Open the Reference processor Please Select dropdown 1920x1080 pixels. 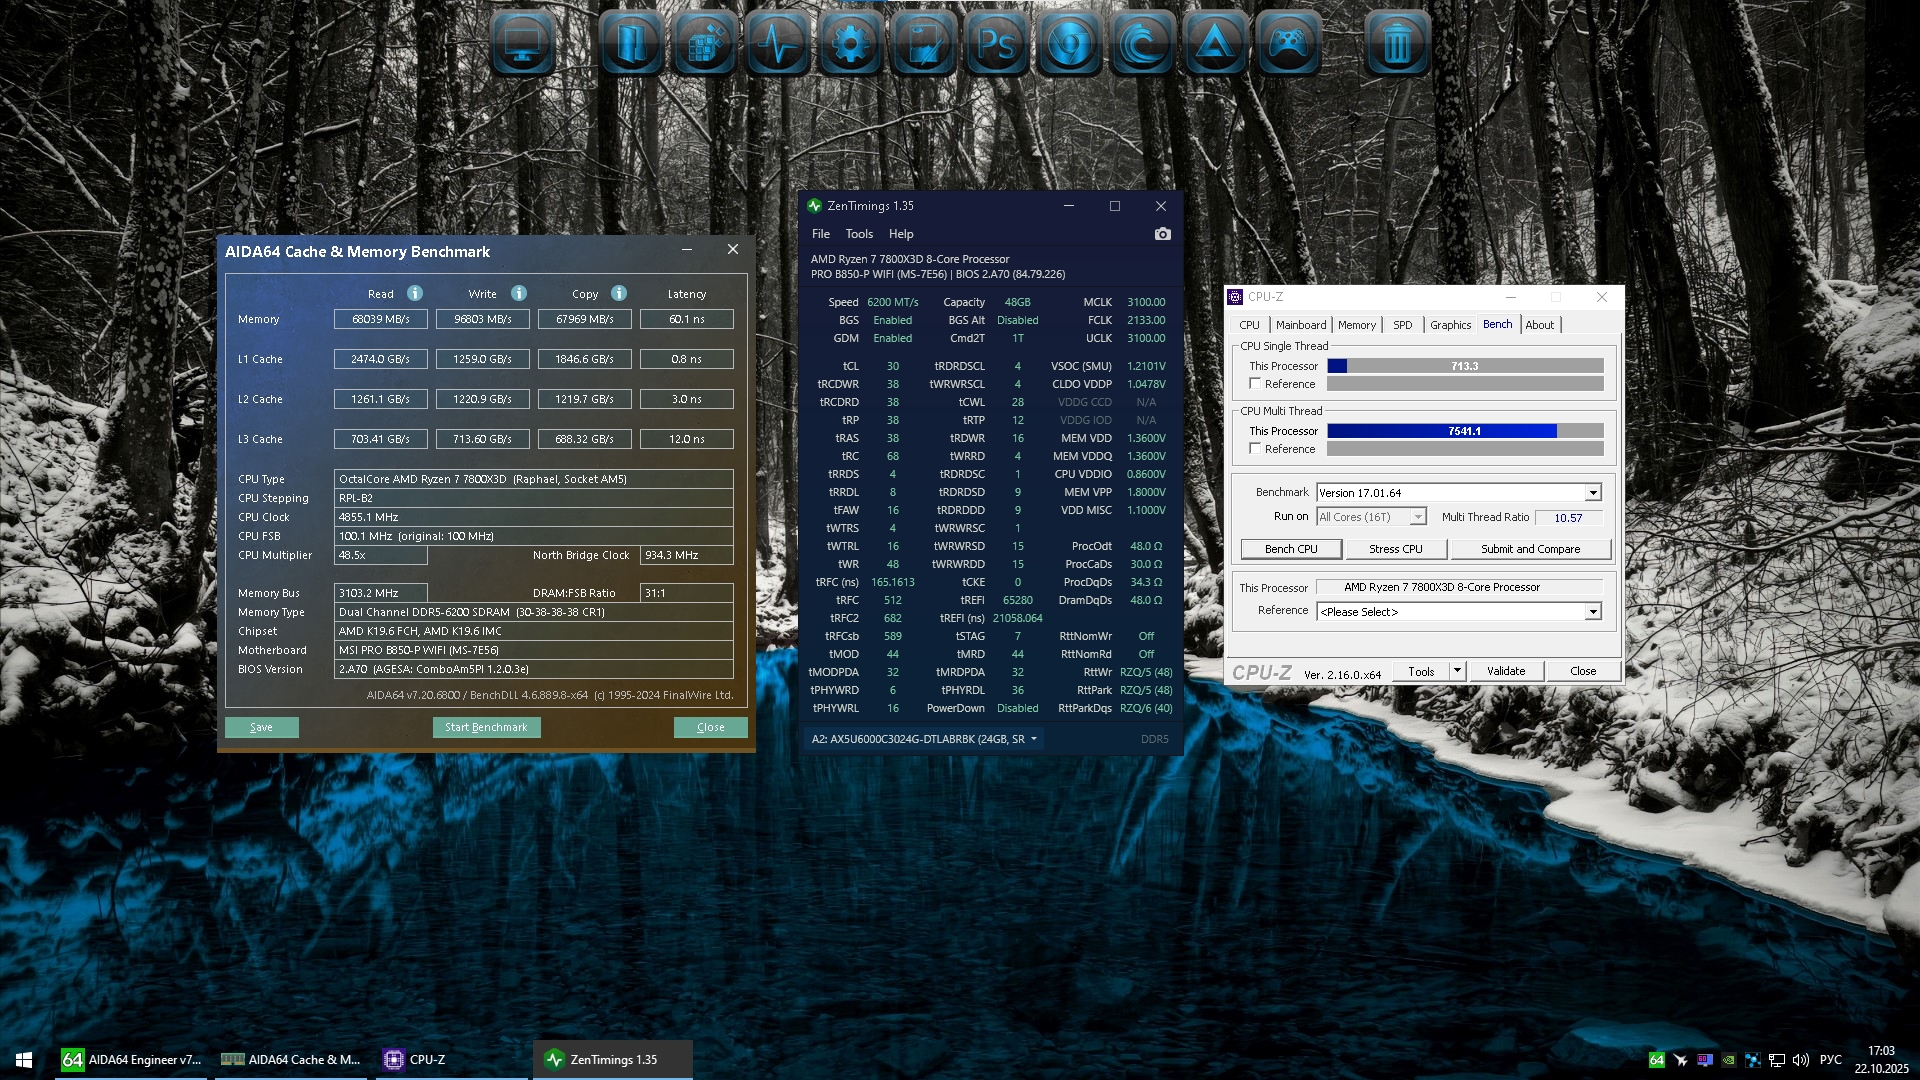pos(1593,612)
